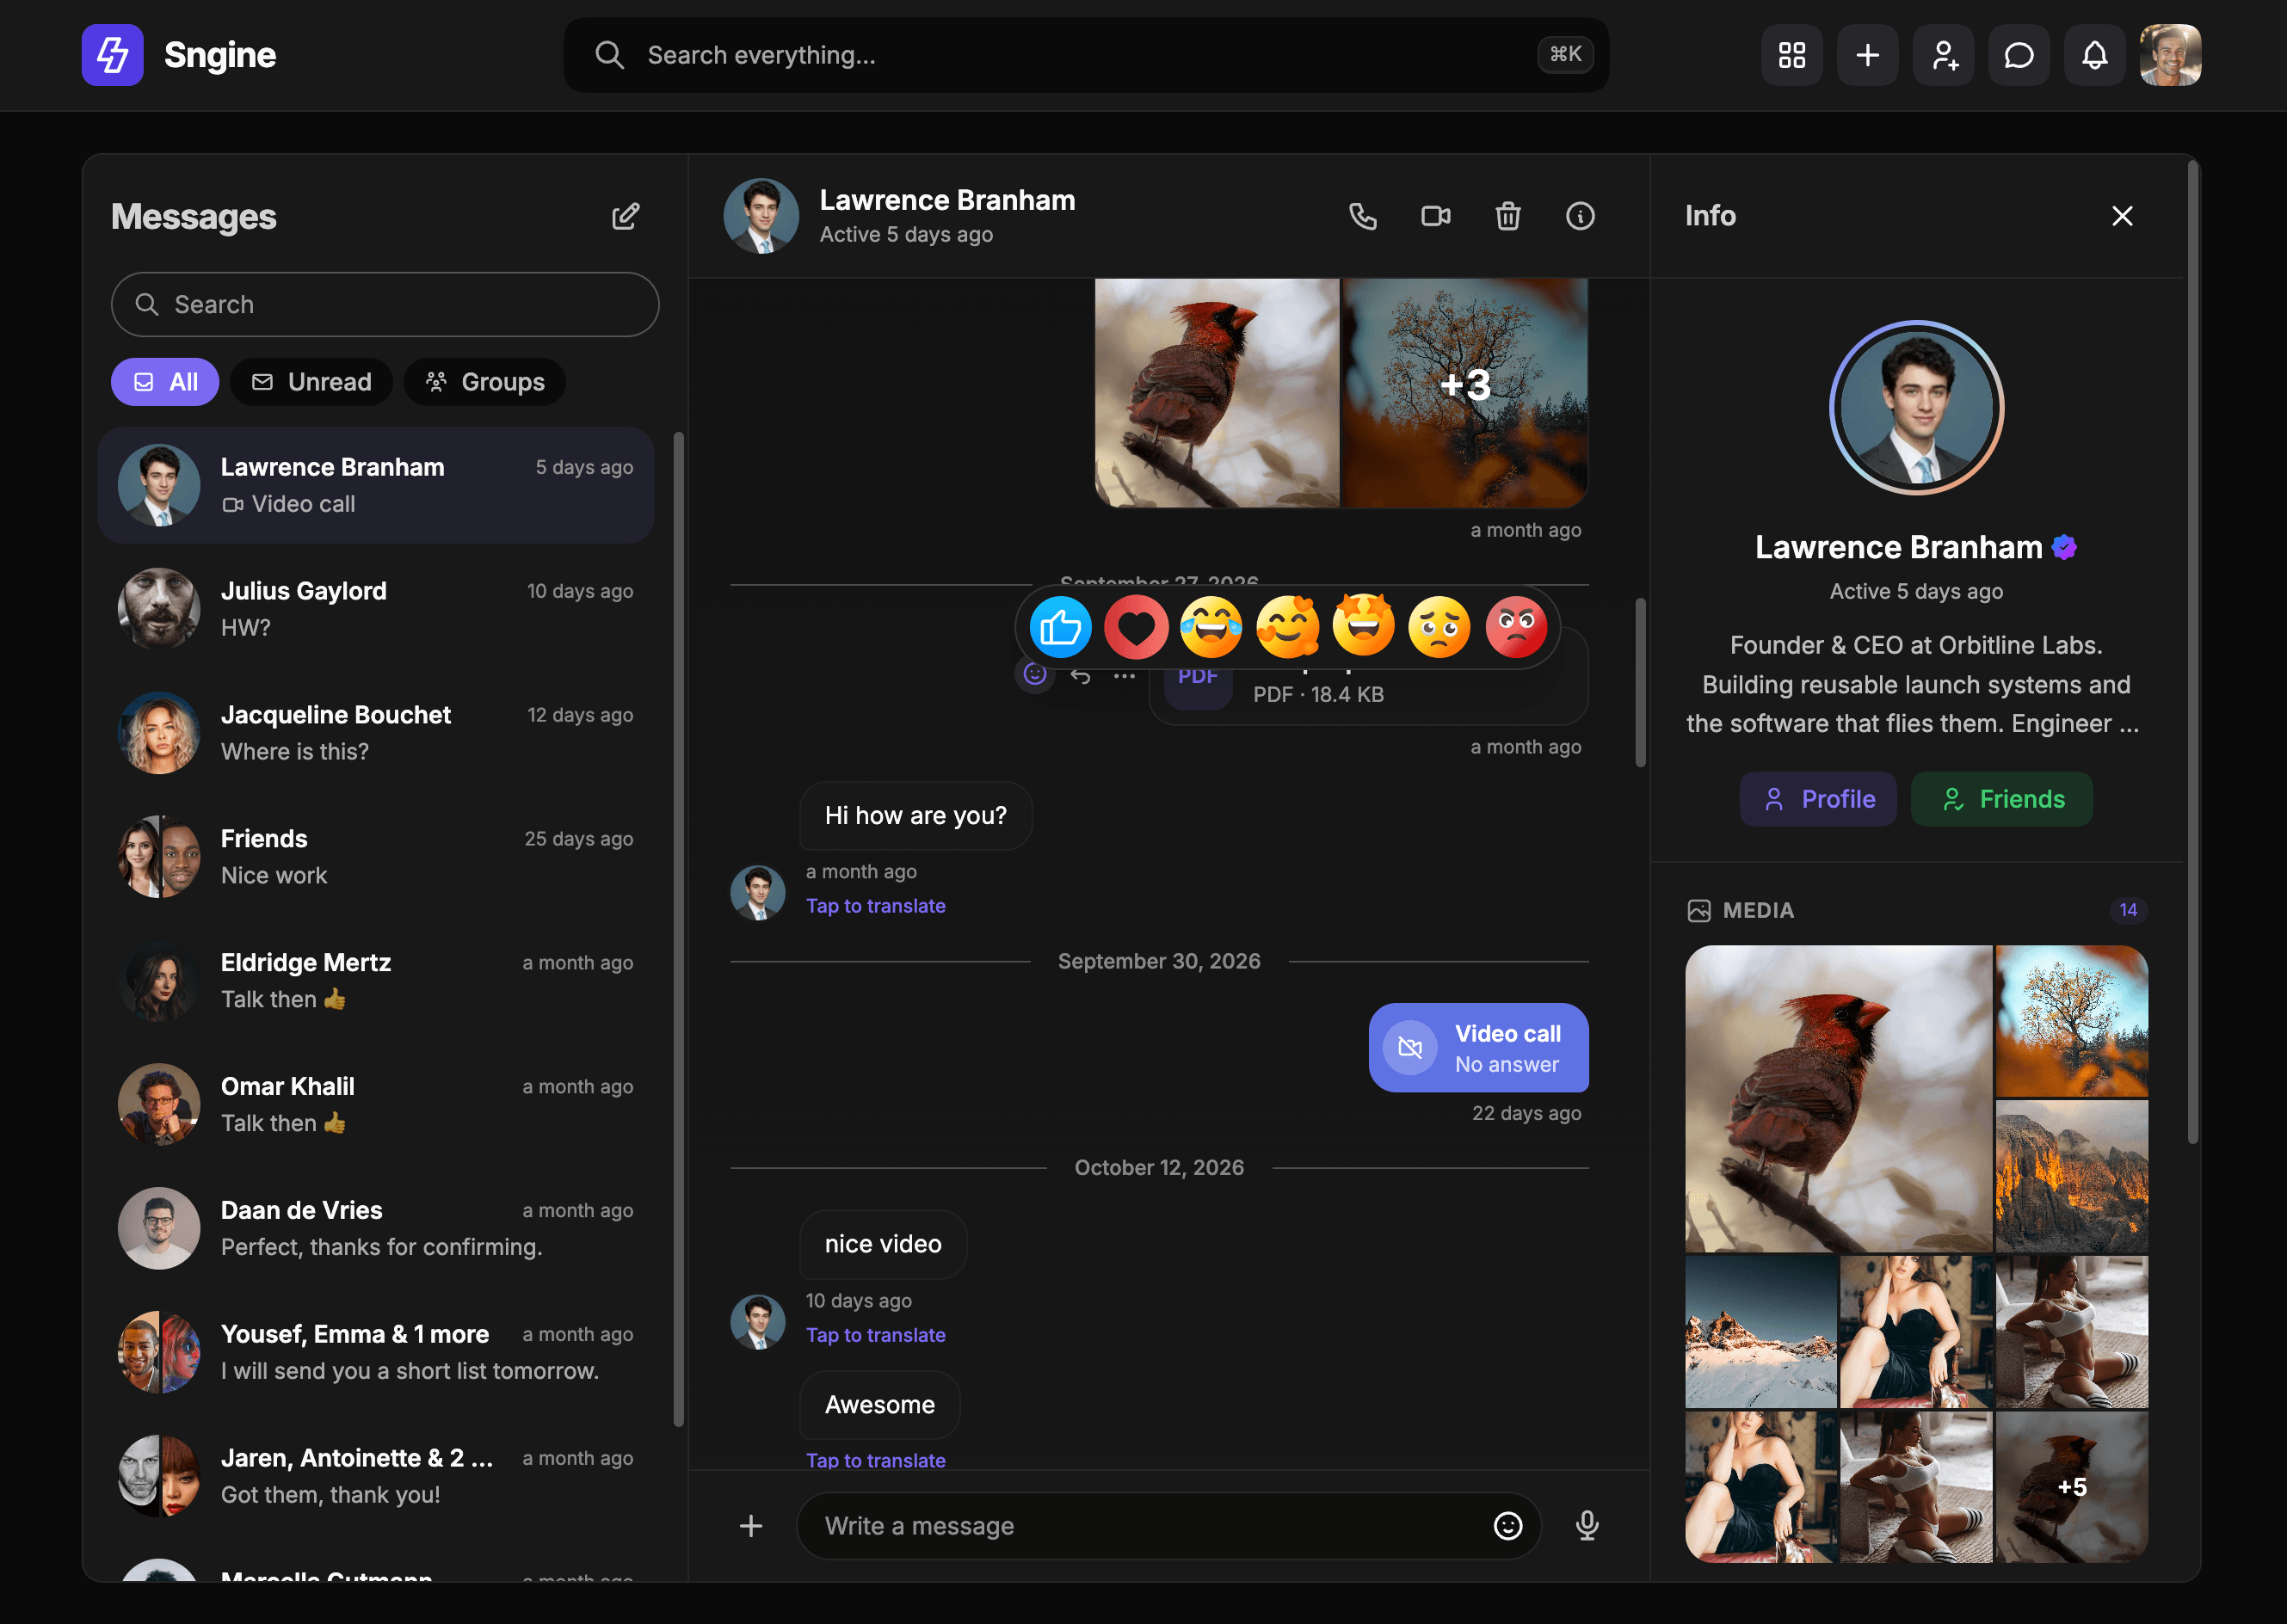Tap to translate the "nice video" message
Image resolution: width=2287 pixels, height=1624 pixels.
pyautogui.click(x=876, y=1335)
